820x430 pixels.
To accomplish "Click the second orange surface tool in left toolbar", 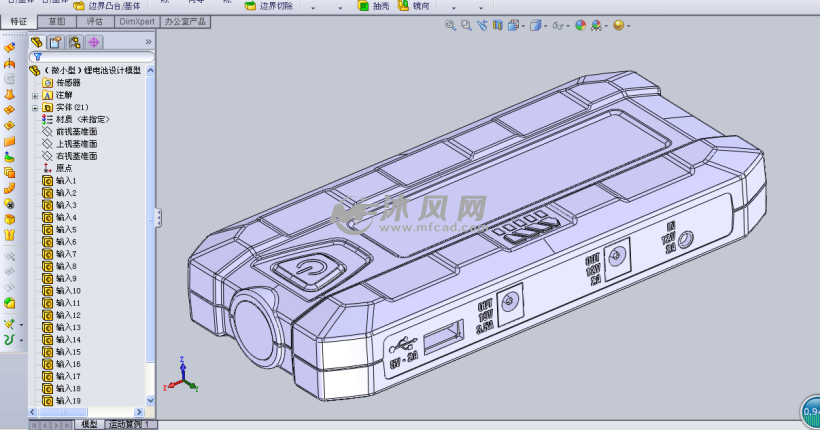I will 9,64.
